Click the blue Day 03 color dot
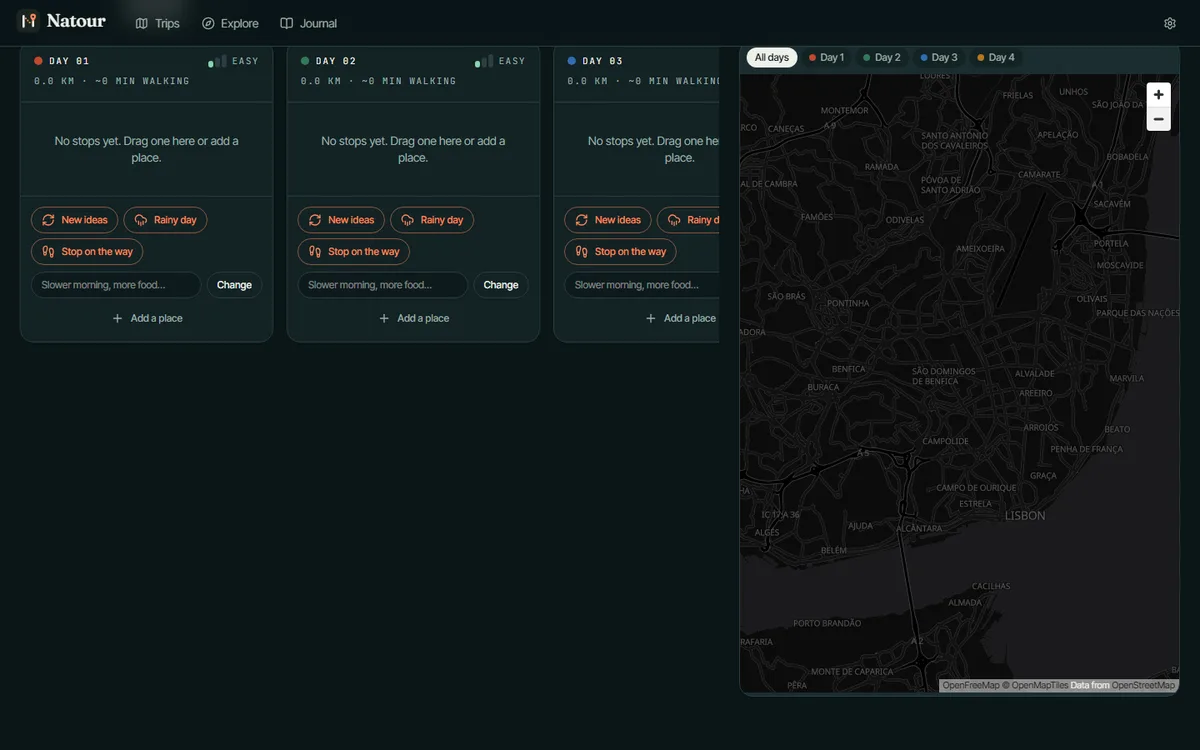This screenshot has width=1200, height=750. [x=572, y=61]
